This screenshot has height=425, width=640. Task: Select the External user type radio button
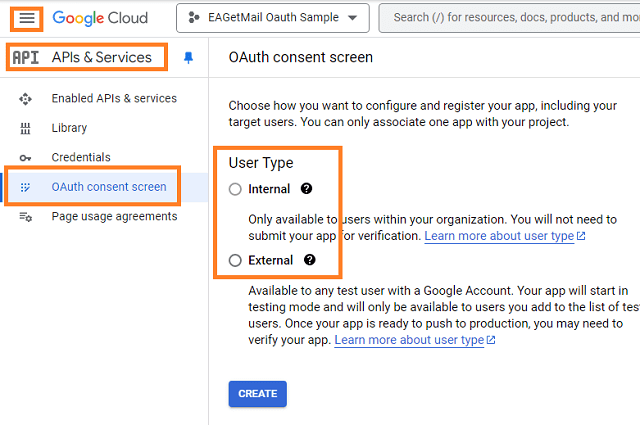(x=235, y=260)
